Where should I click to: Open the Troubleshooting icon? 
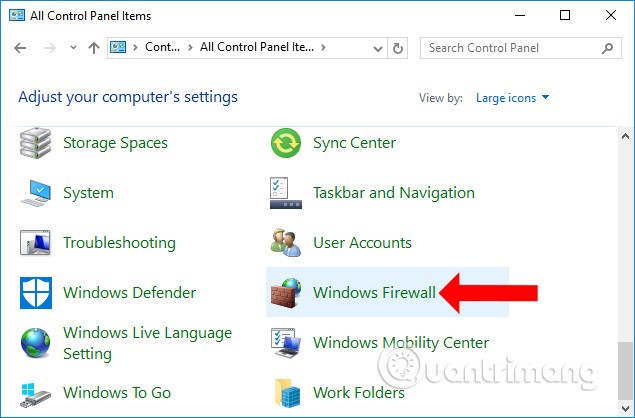(x=37, y=243)
